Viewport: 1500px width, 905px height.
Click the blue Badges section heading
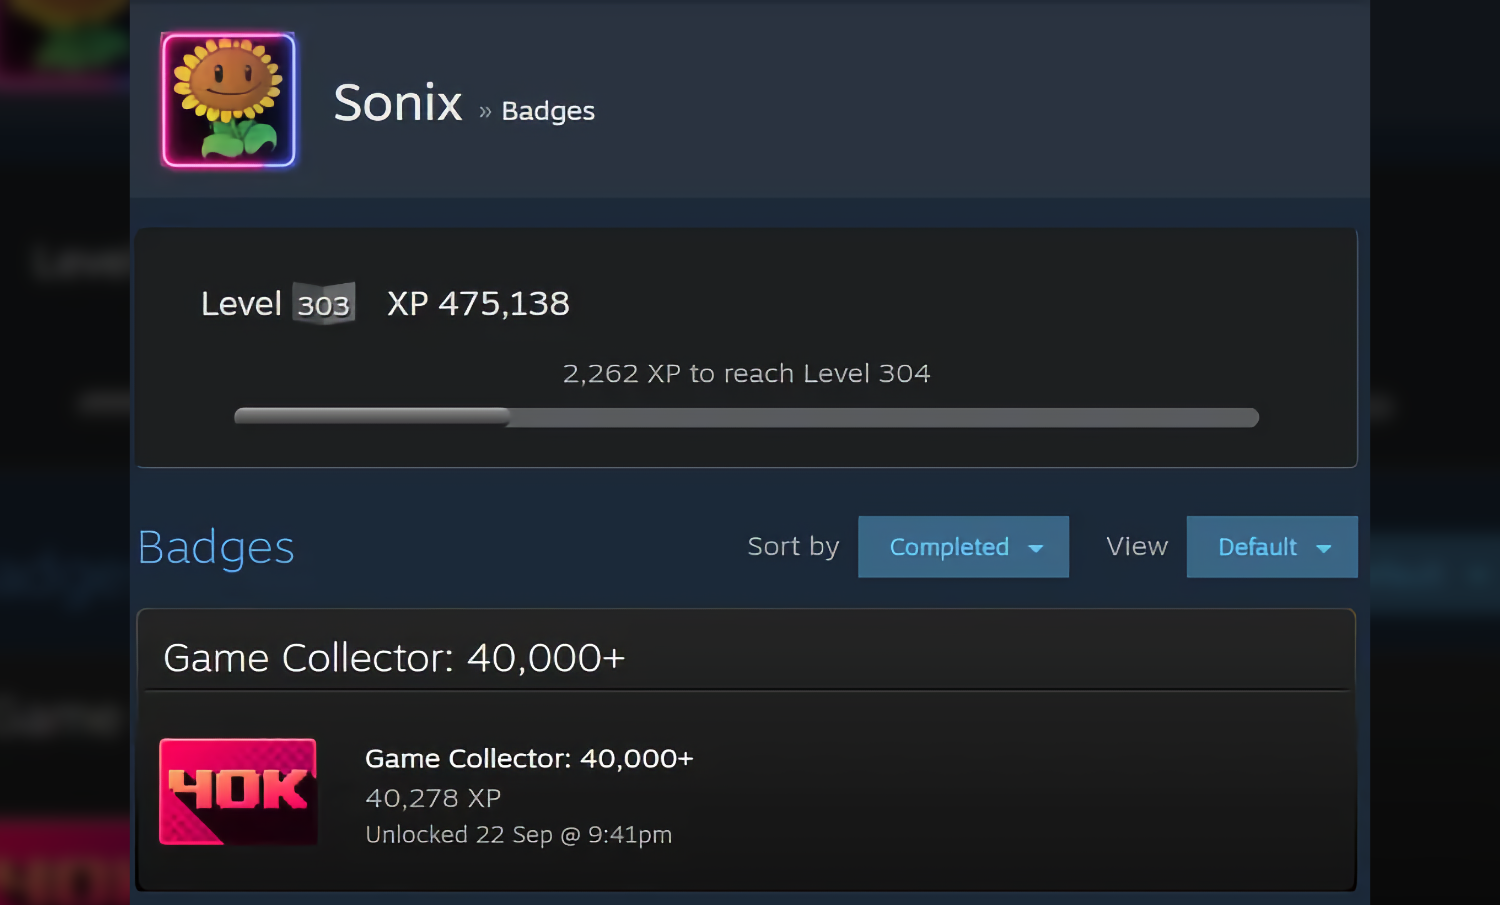(x=216, y=547)
